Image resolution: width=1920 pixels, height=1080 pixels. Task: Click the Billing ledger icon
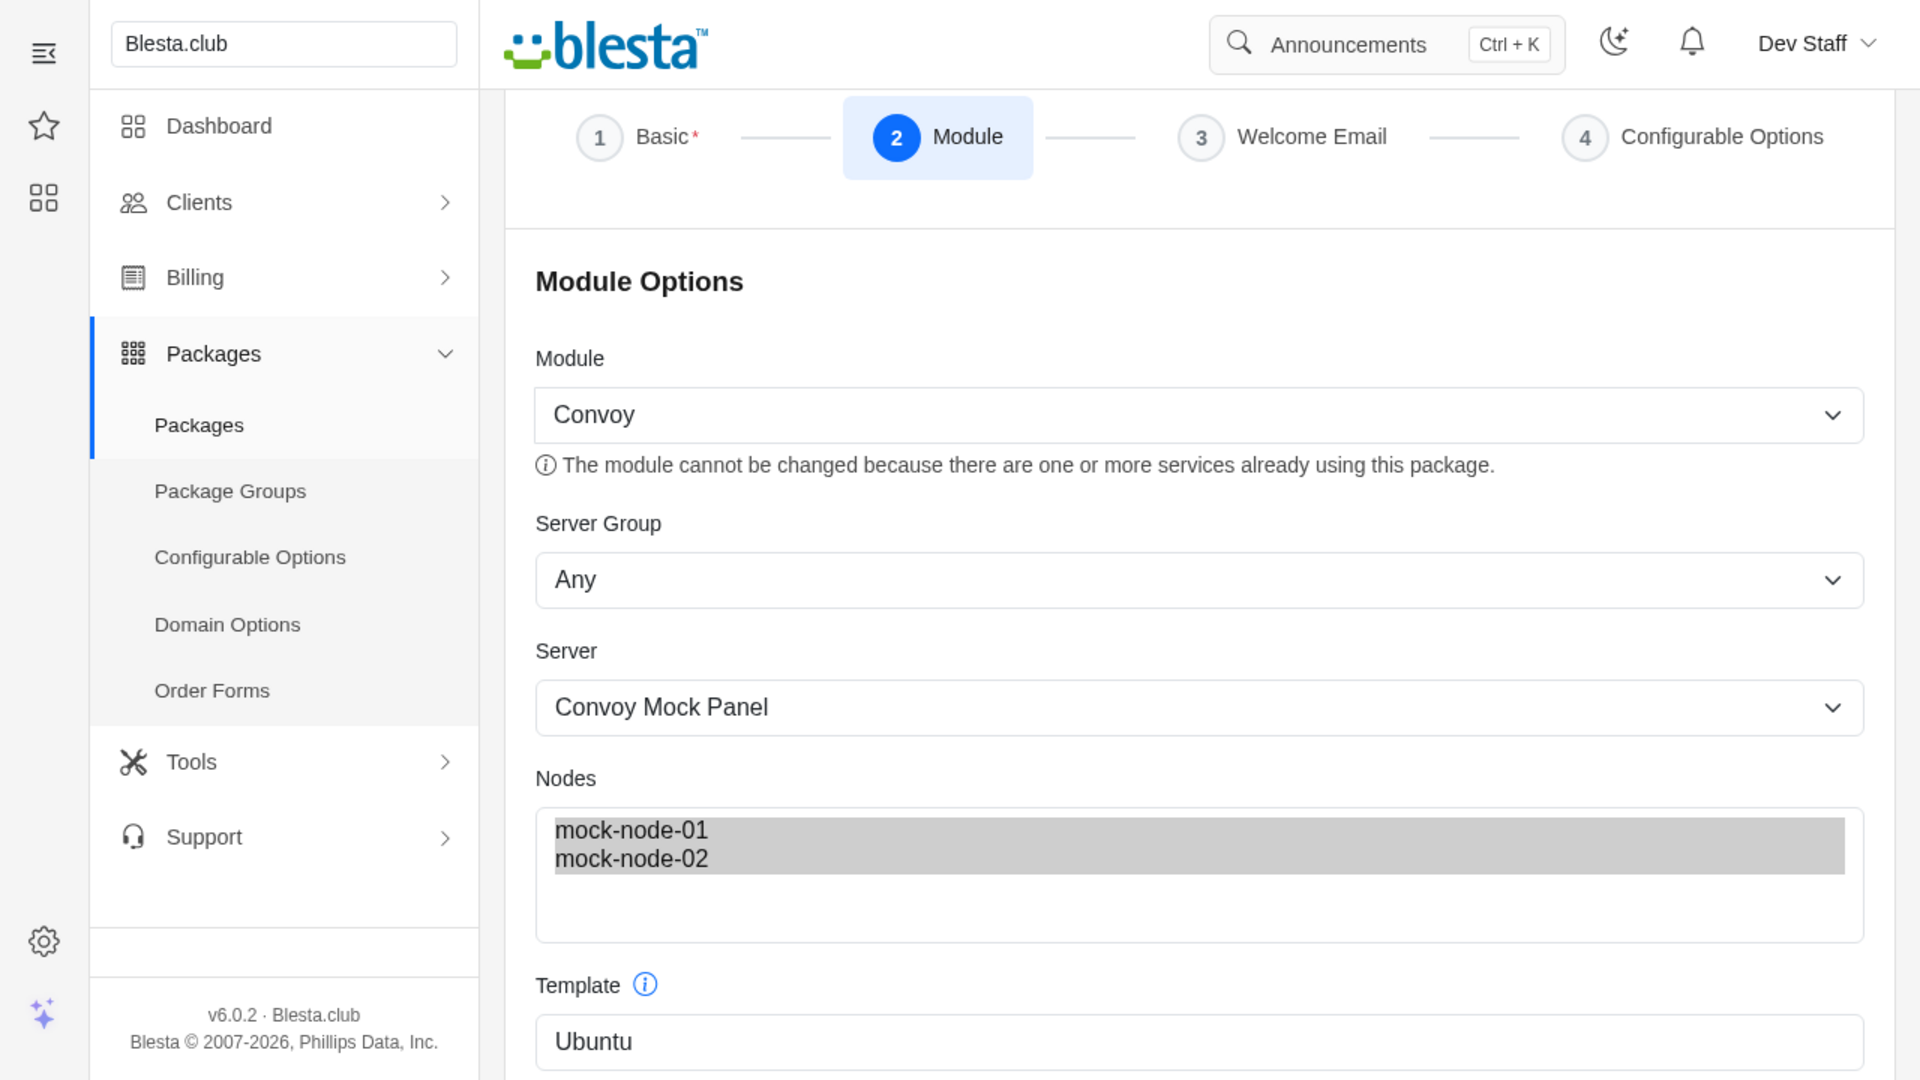coord(133,278)
